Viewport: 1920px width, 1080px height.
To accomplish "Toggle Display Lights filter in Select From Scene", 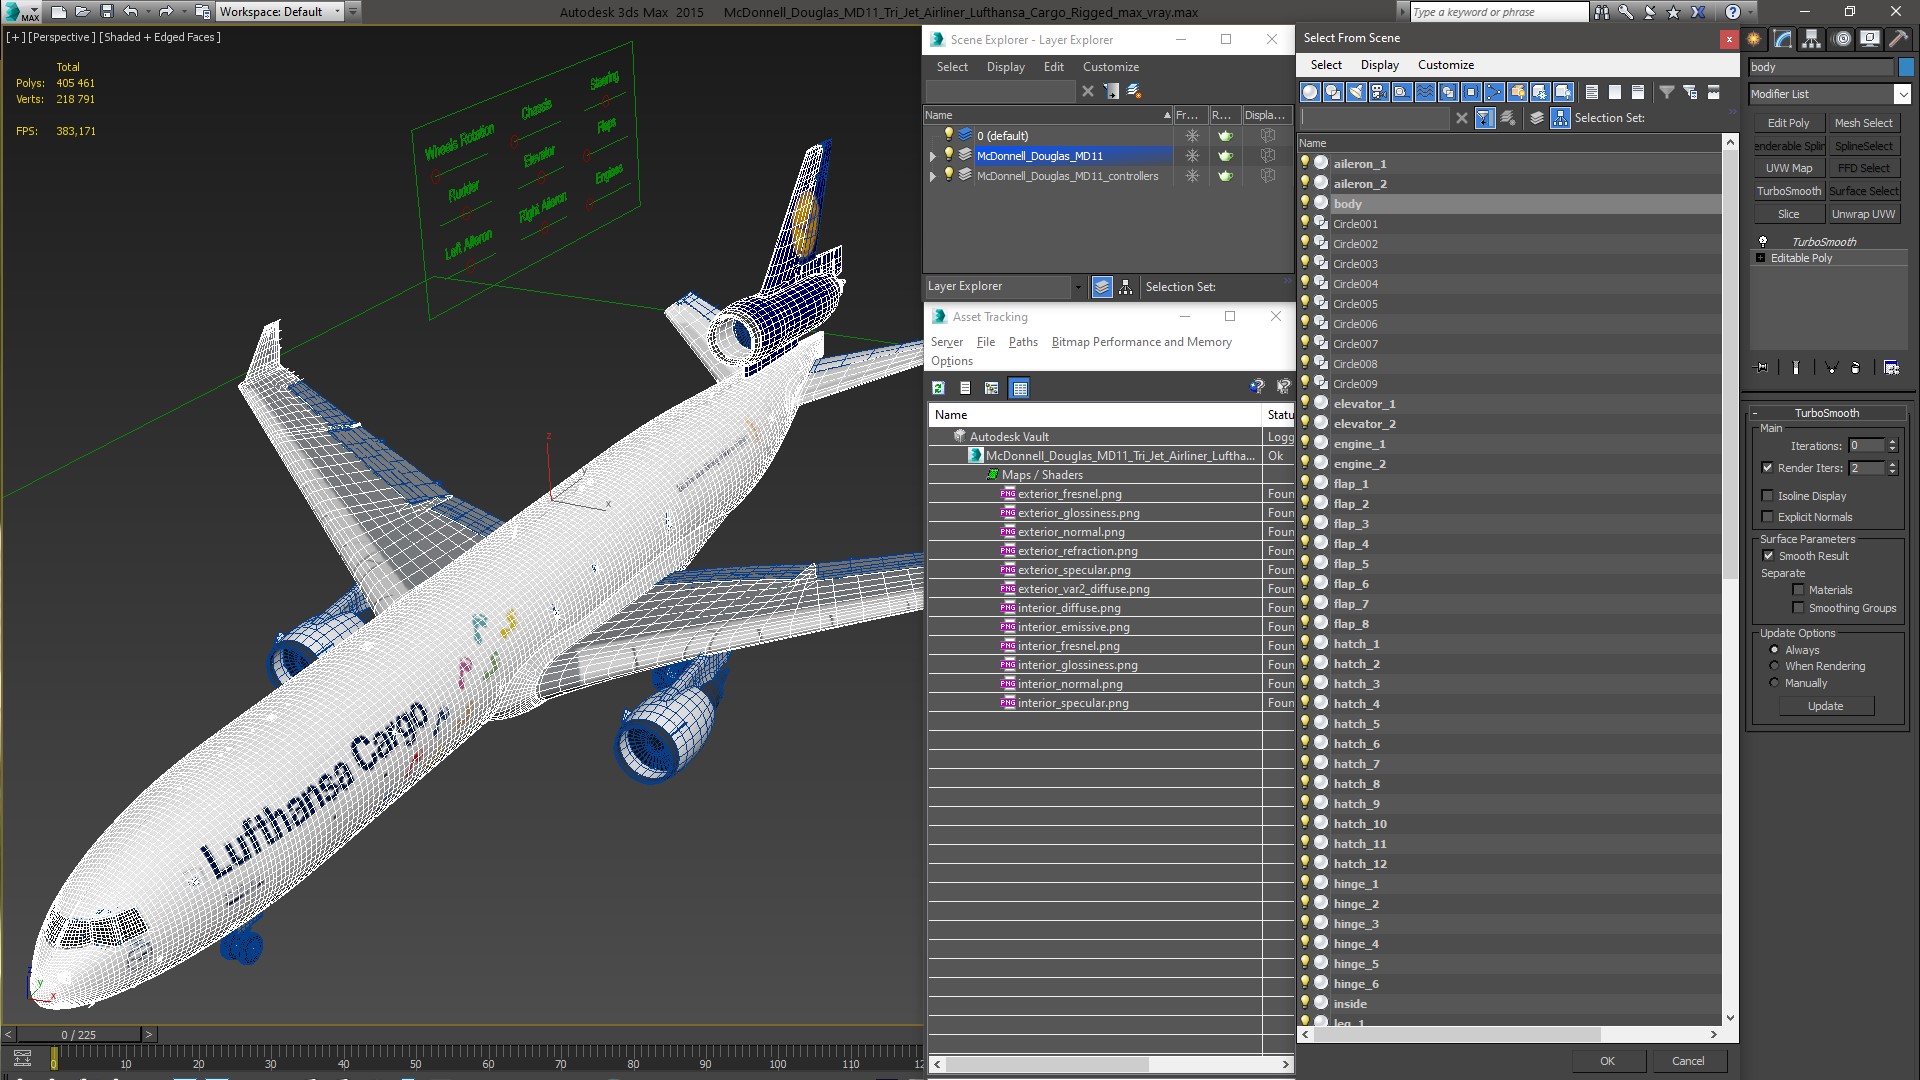I will coord(1356,92).
